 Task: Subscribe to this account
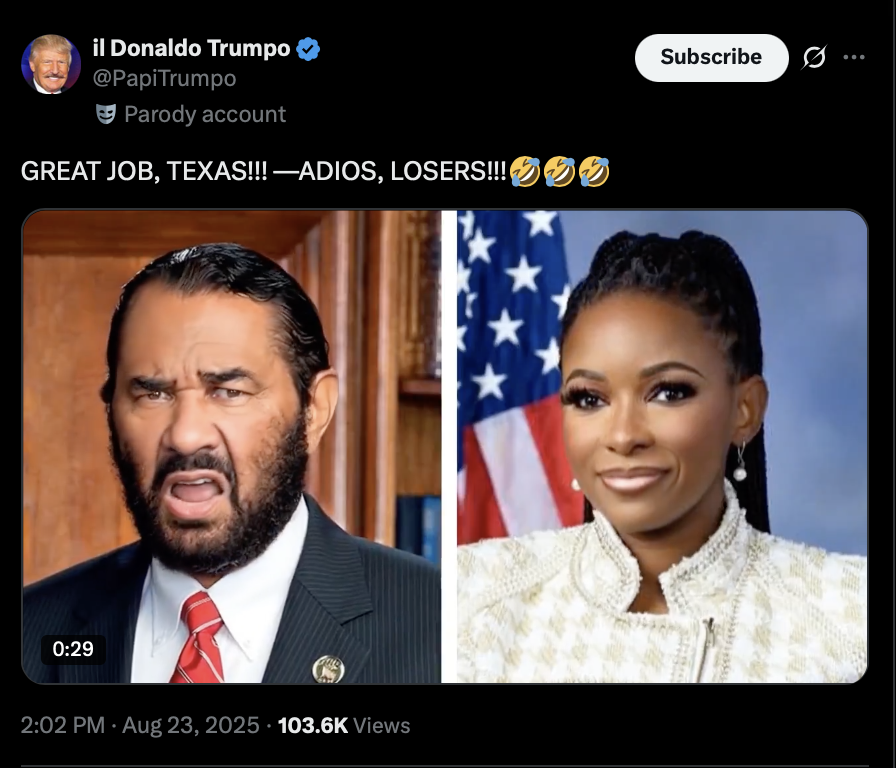(x=711, y=57)
